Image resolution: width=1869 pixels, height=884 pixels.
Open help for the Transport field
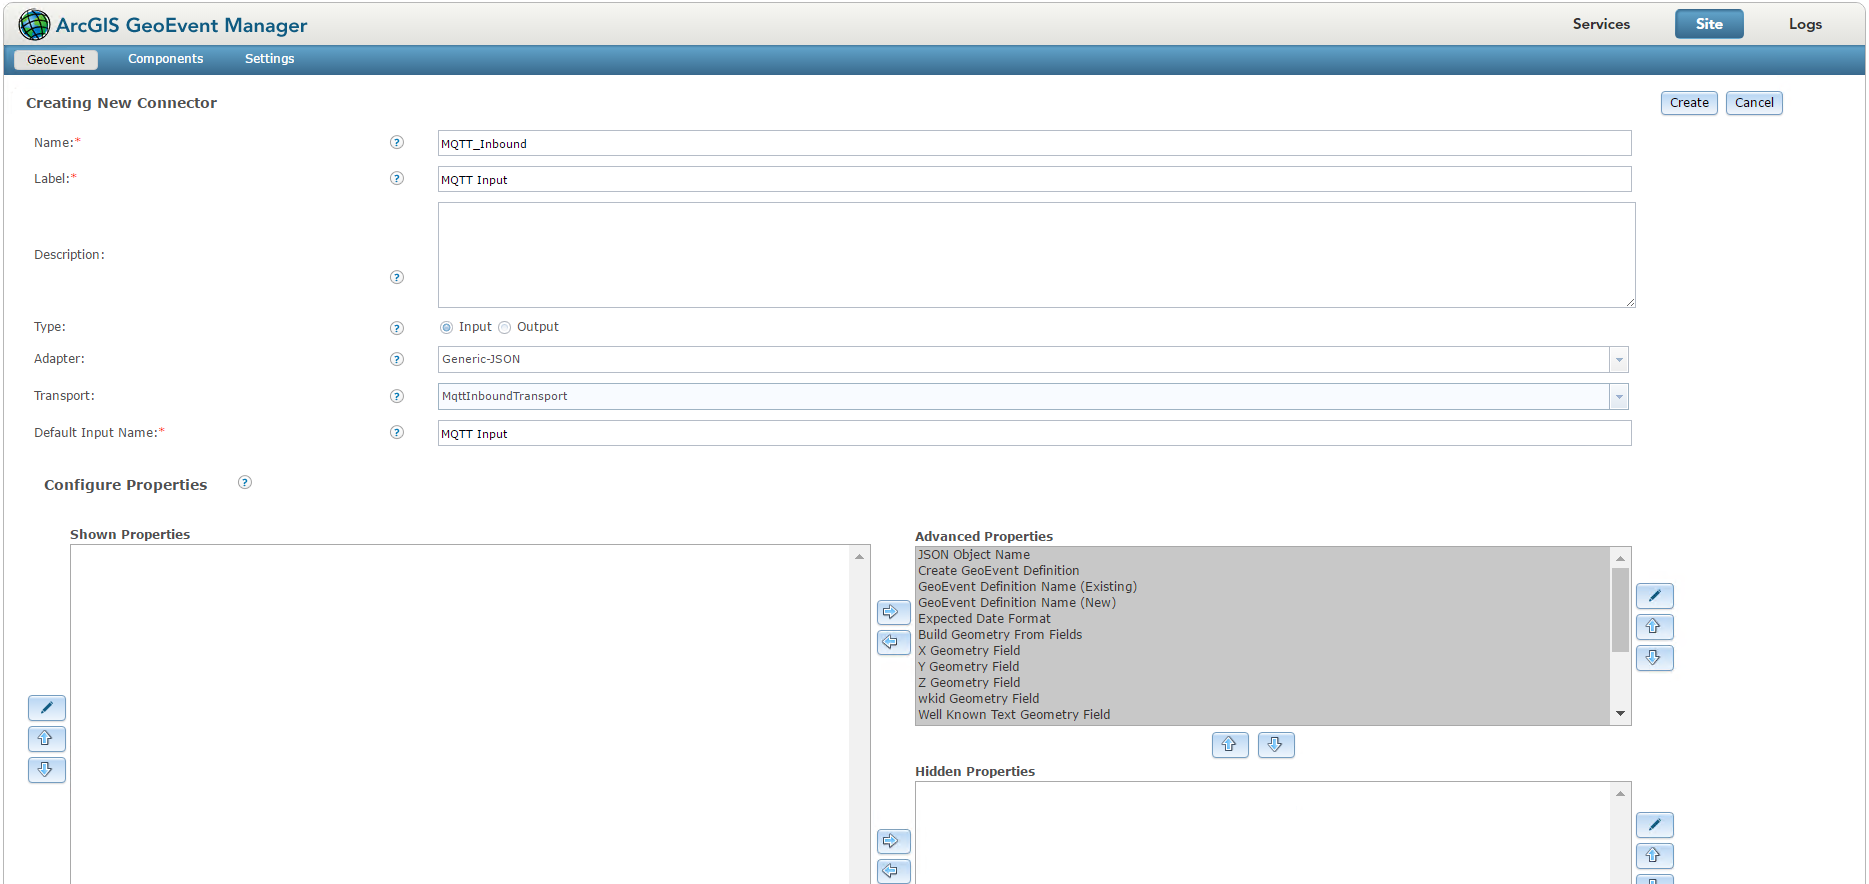pyautogui.click(x=397, y=397)
